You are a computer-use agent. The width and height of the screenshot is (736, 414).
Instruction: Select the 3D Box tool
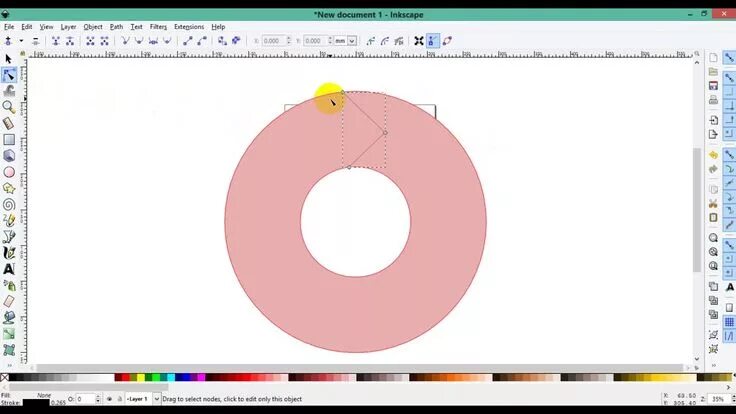pyautogui.click(x=9, y=155)
